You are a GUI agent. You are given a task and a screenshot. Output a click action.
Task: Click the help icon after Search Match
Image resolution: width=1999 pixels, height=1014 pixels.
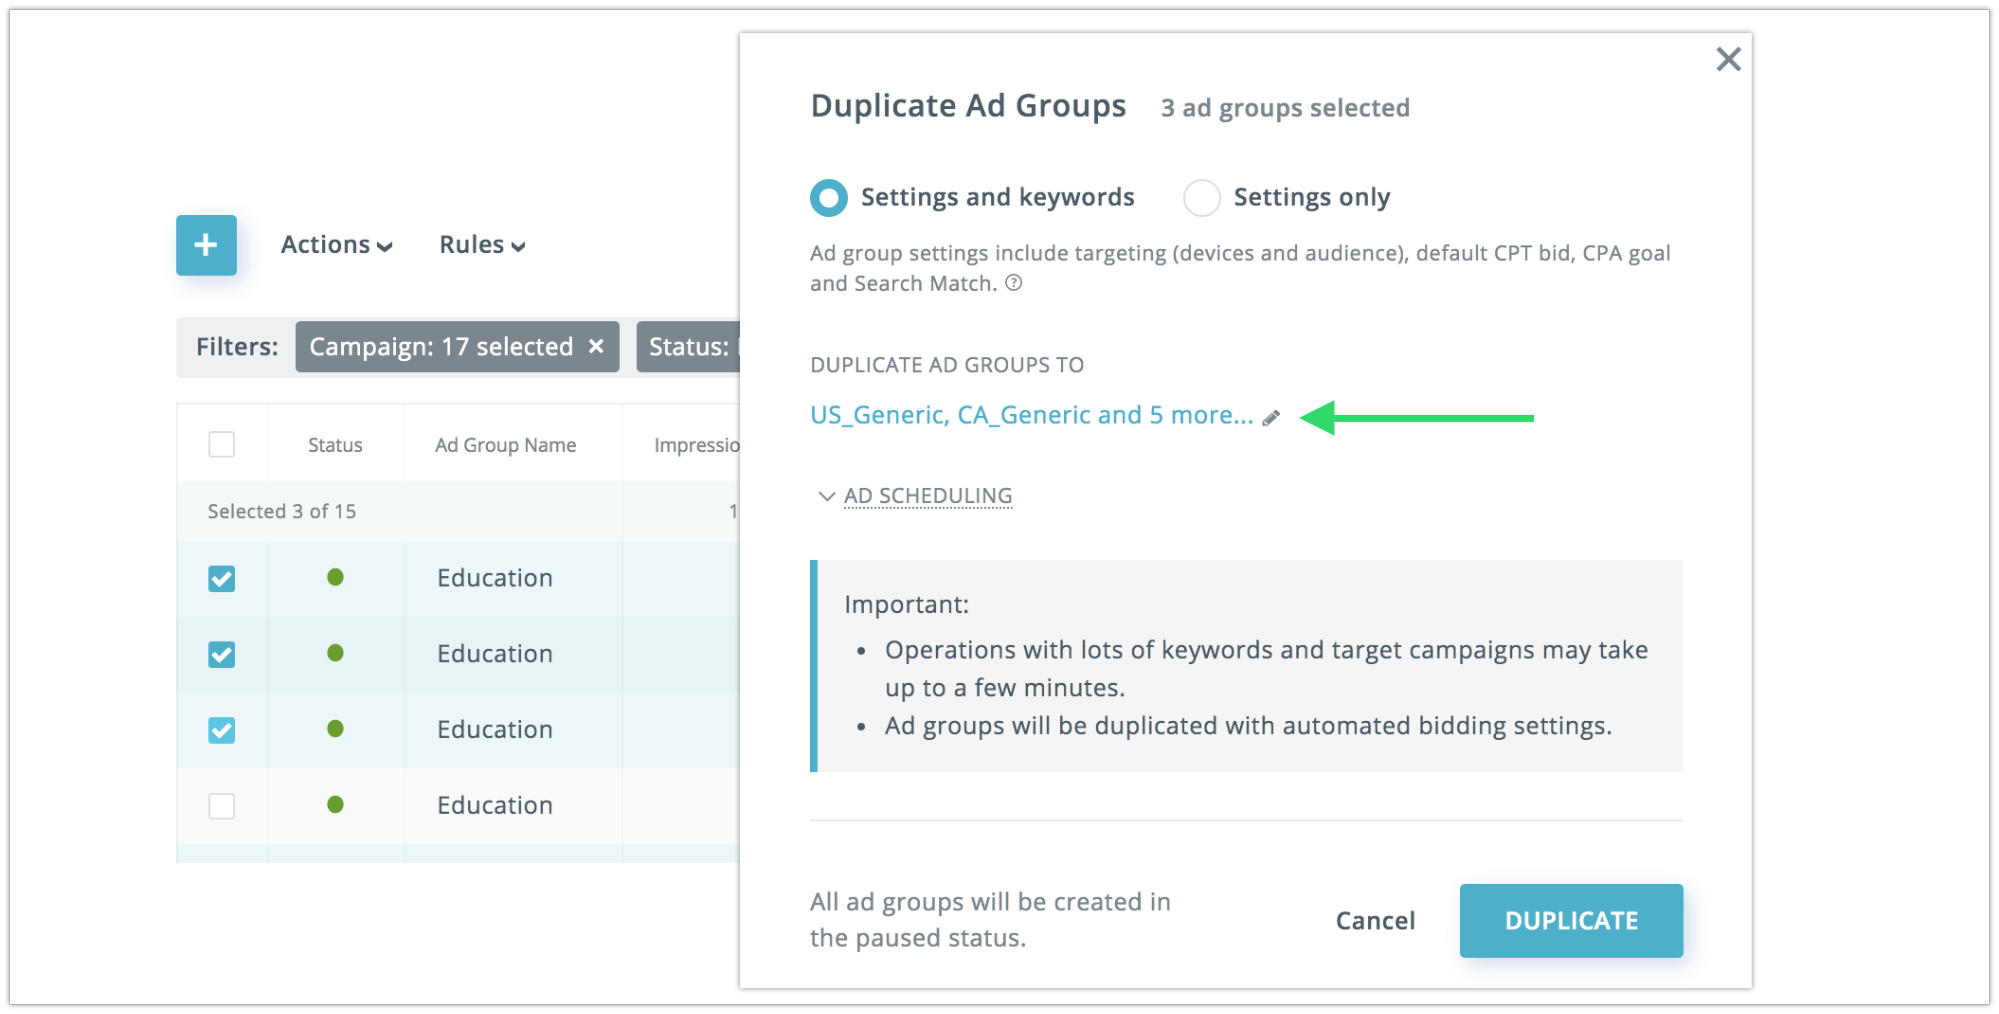point(1014,283)
